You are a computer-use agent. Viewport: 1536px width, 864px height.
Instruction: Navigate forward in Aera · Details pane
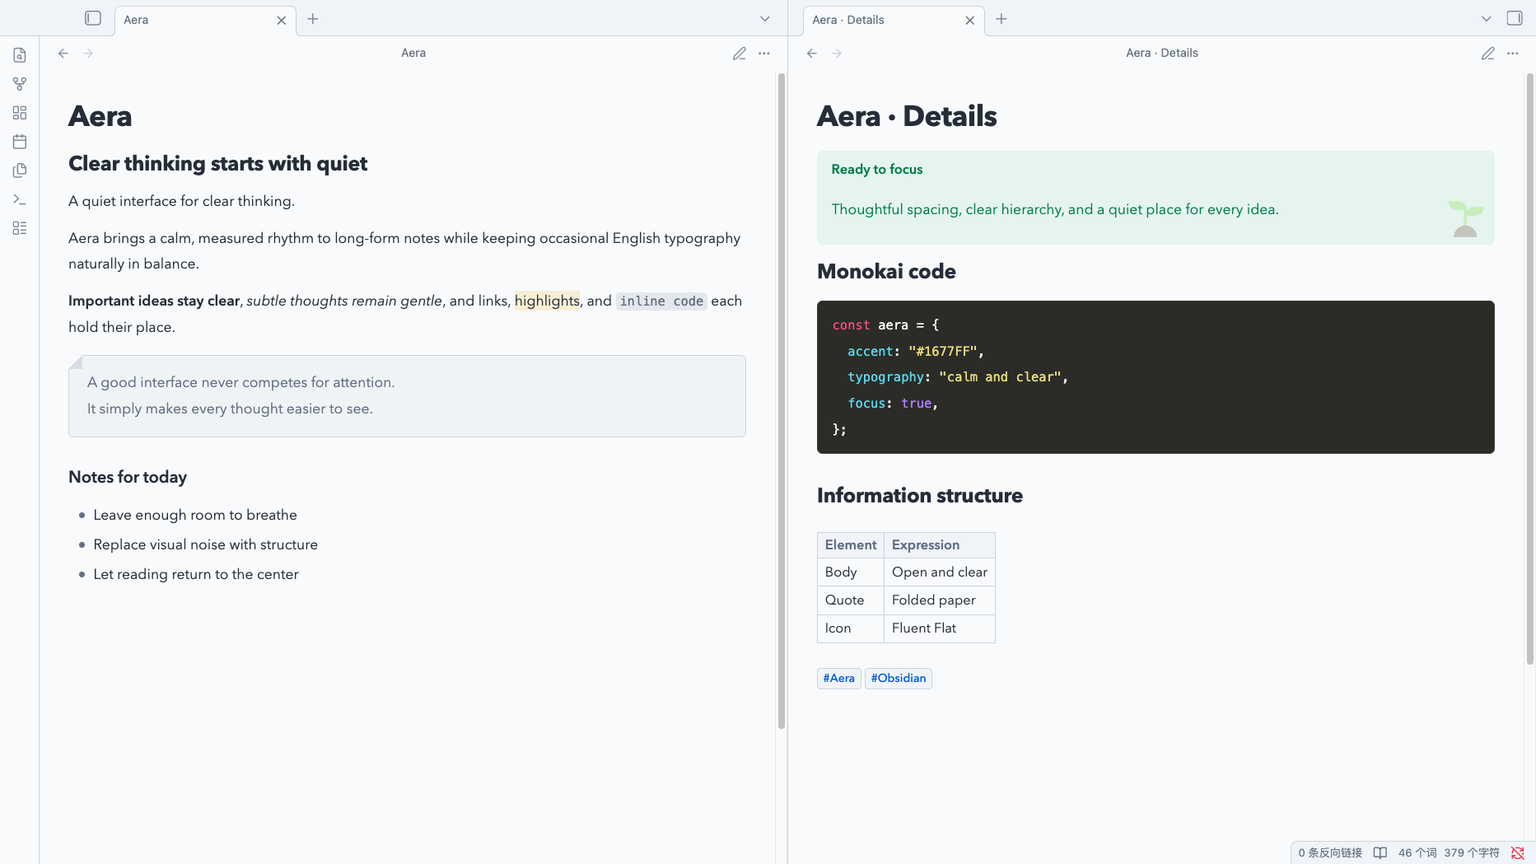pos(837,53)
